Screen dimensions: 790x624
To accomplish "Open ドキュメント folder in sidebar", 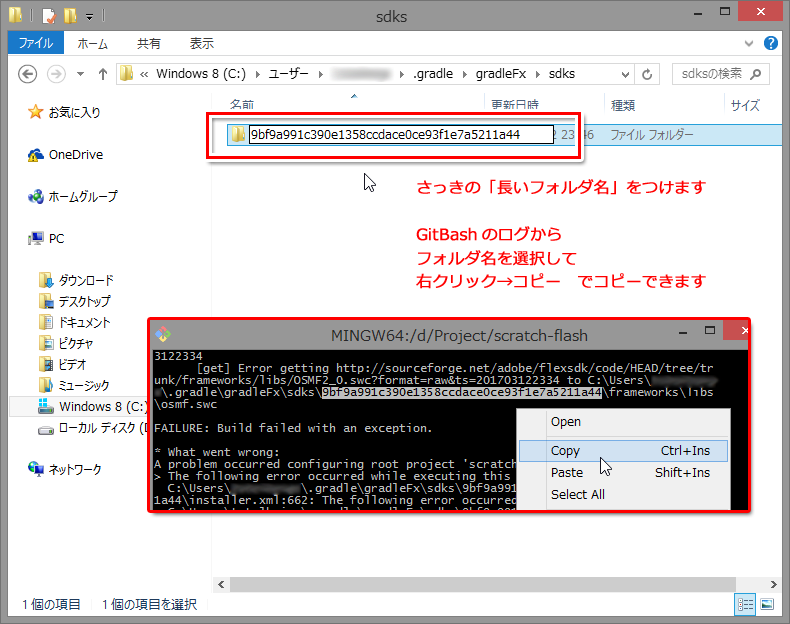I will coord(84,322).
